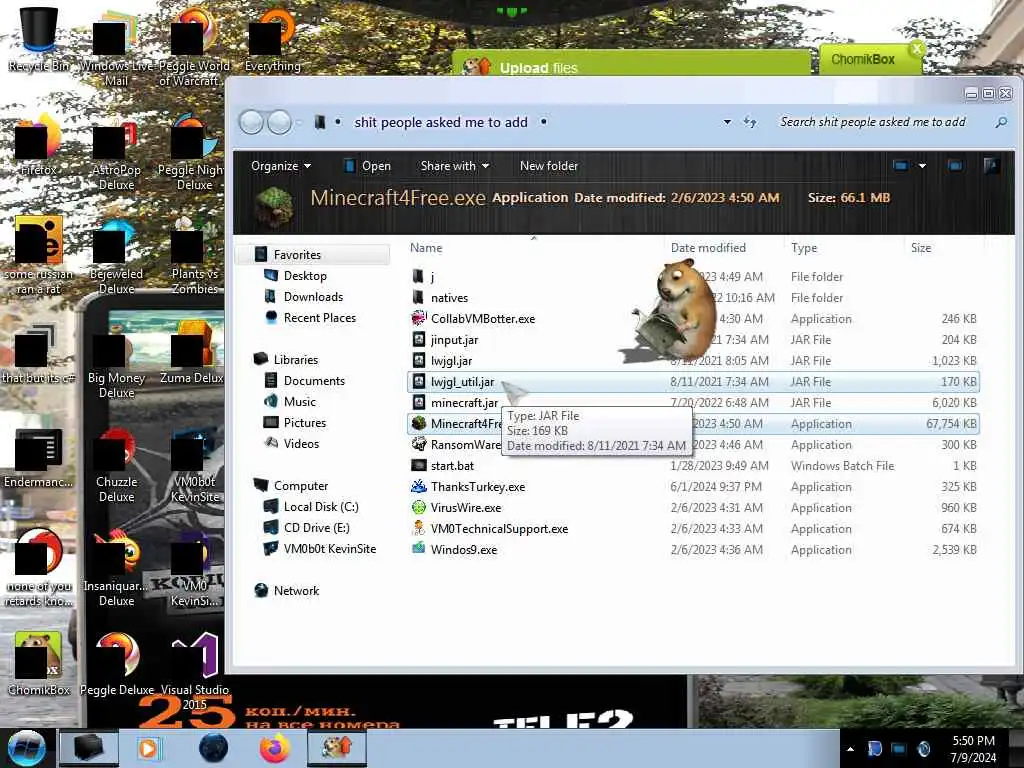This screenshot has height=768, width=1024.
Task: Select the RansomWare file icon
Action: pyautogui.click(x=419, y=444)
